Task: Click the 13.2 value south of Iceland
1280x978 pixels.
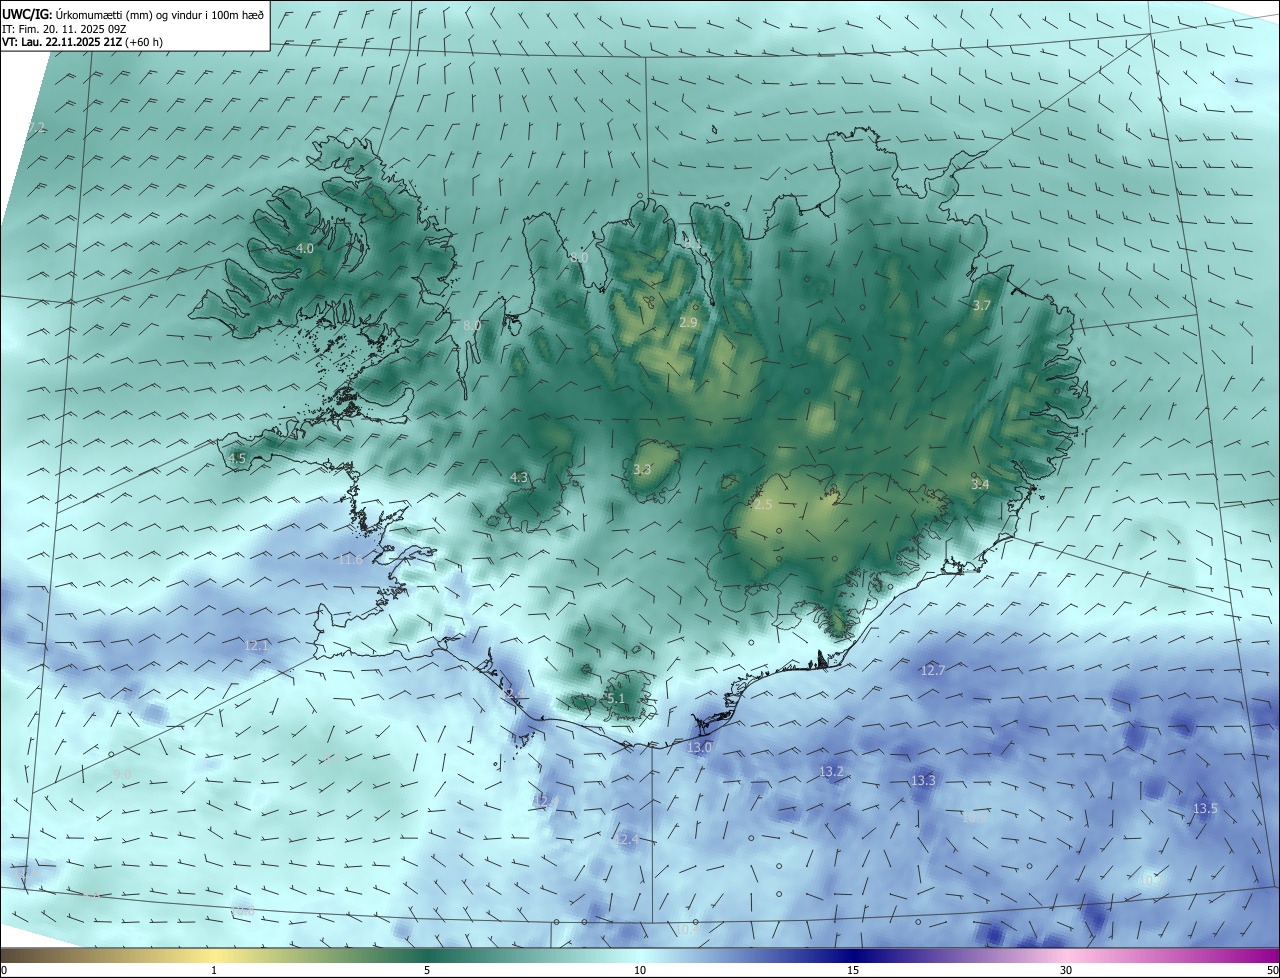Action: (x=832, y=771)
